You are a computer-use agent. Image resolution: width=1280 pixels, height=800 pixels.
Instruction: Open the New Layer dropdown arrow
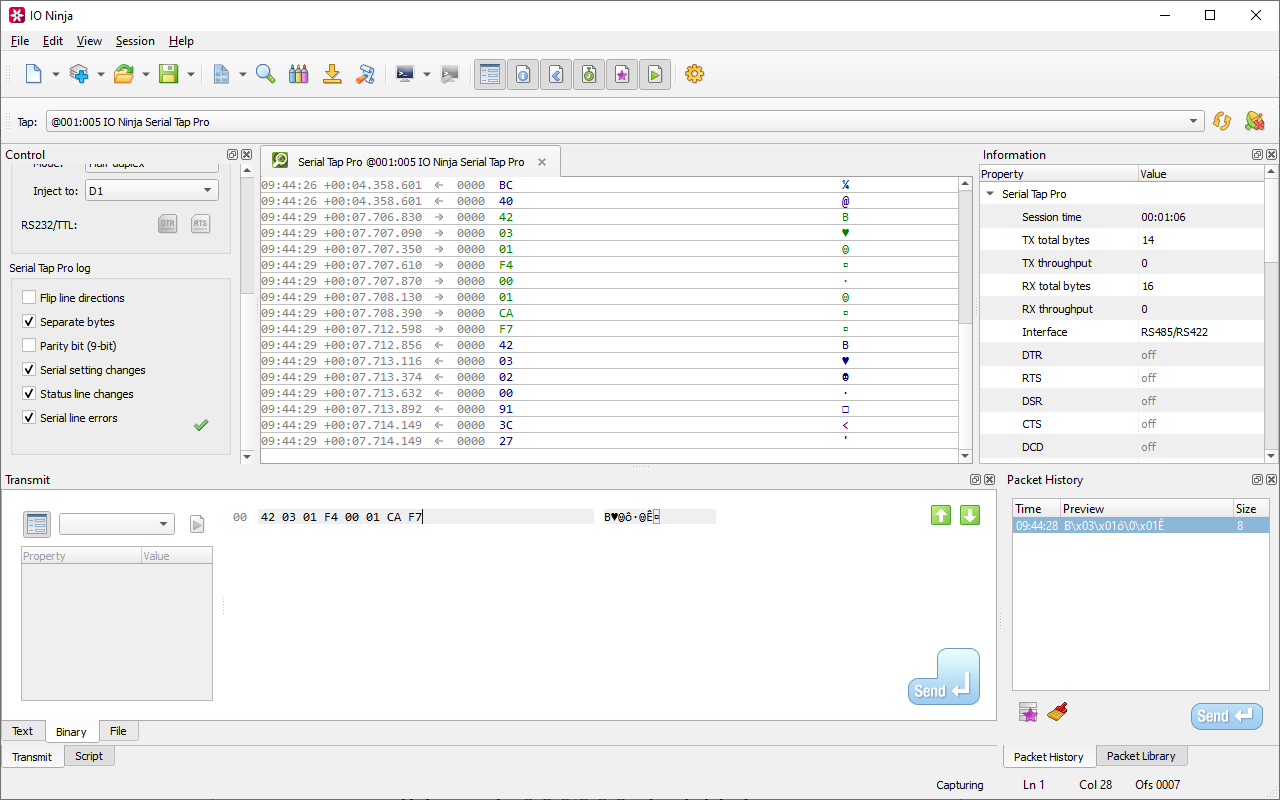point(100,74)
